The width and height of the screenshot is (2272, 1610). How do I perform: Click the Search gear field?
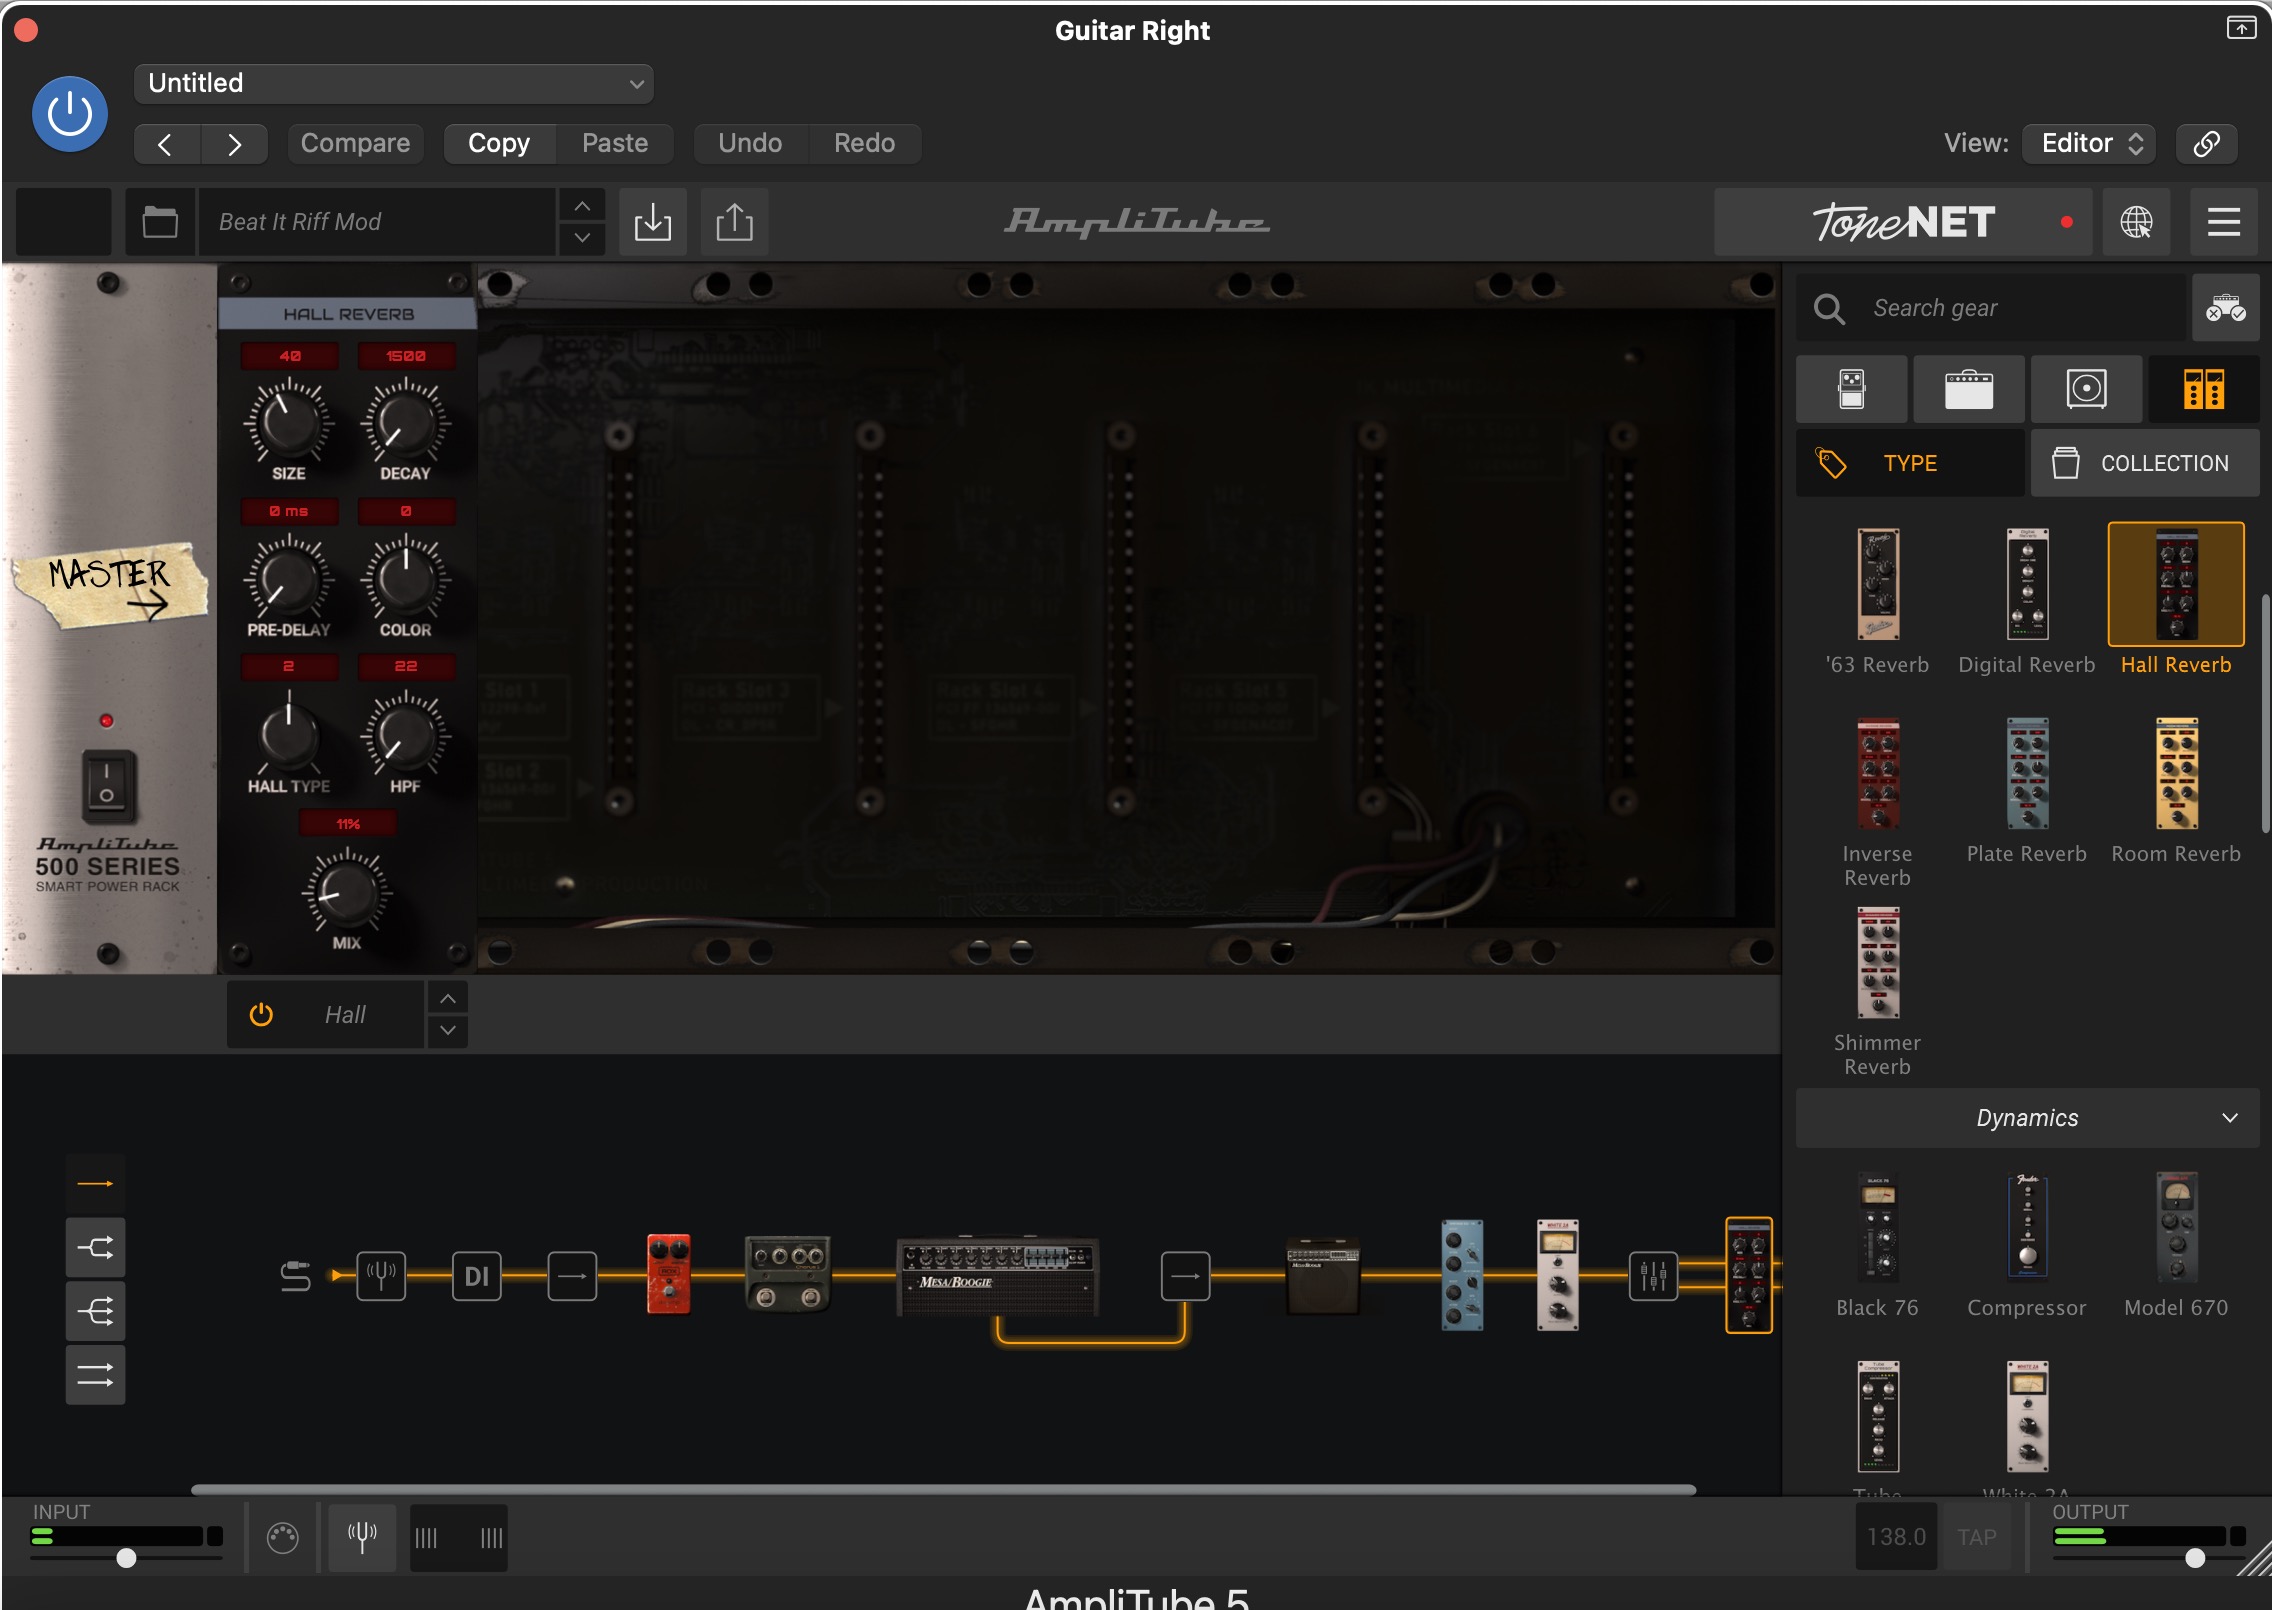[1990, 308]
